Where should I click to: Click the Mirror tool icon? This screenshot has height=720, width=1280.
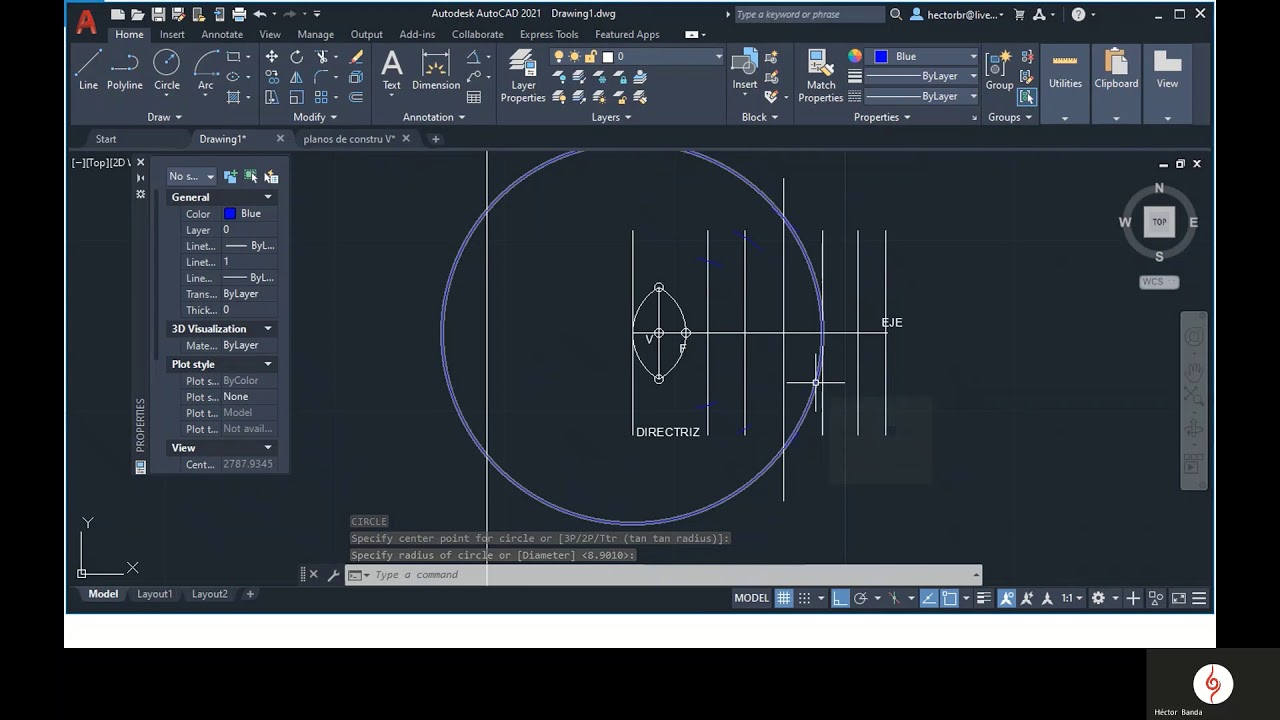[297, 77]
